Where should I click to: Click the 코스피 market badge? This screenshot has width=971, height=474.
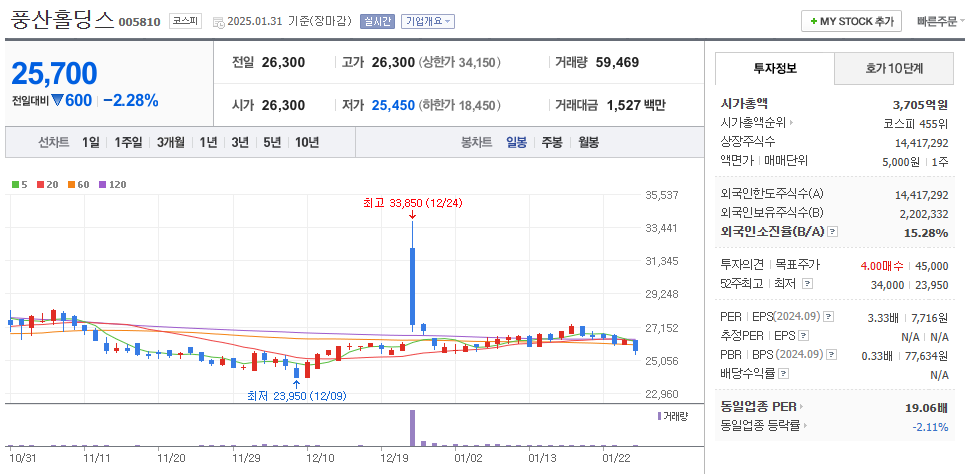pos(186,21)
